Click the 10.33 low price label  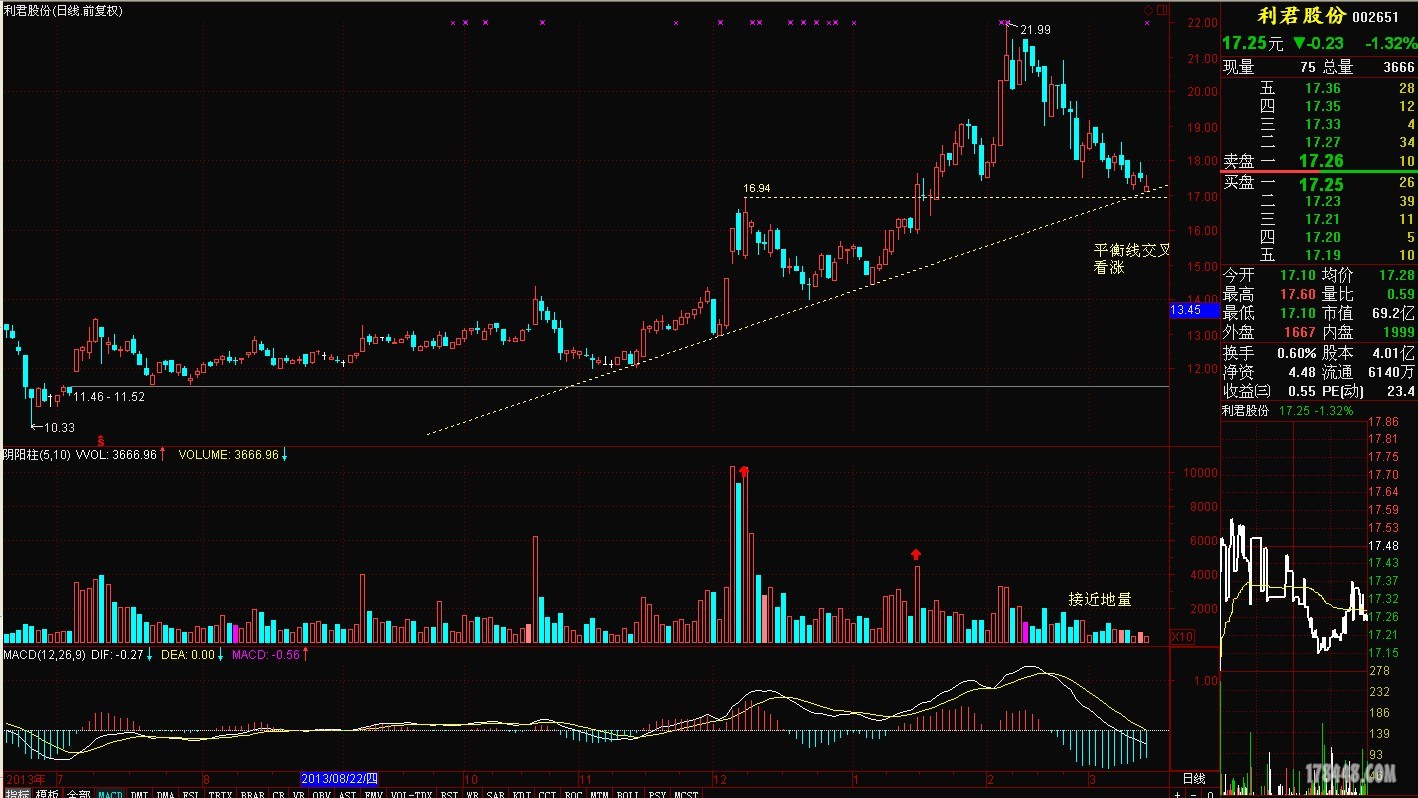coord(61,427)
